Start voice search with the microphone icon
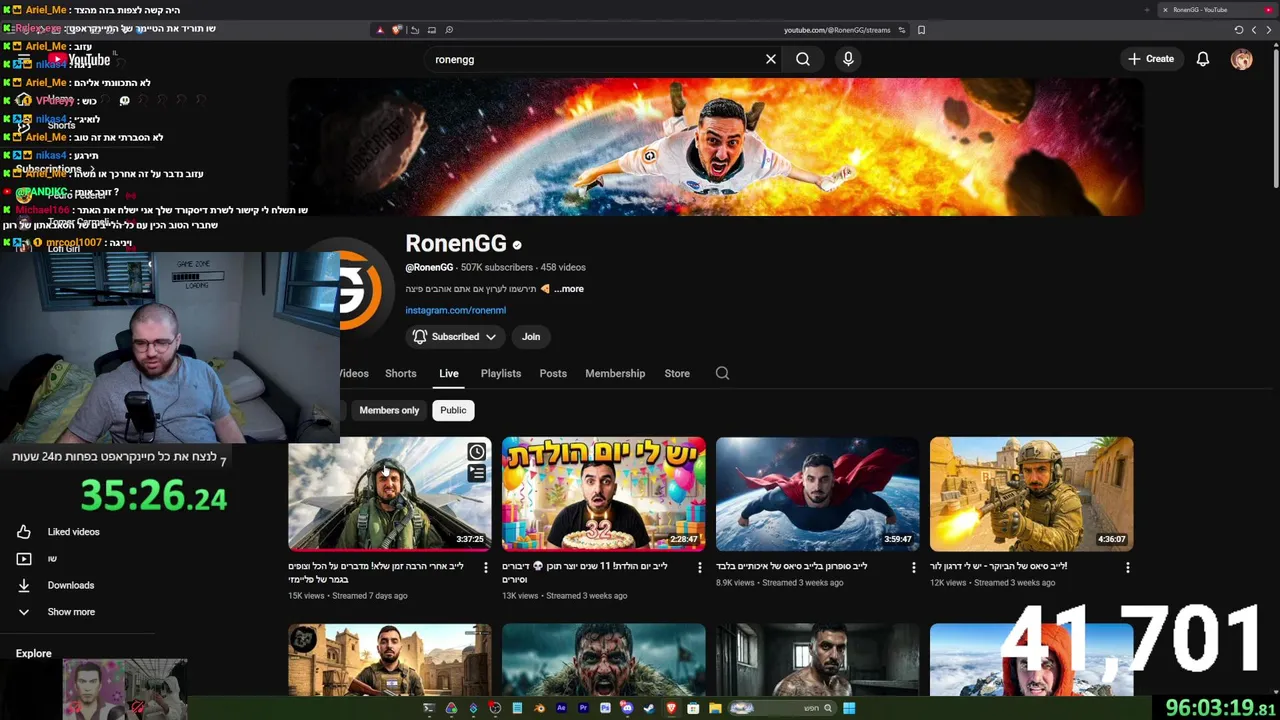 [848, 59]
